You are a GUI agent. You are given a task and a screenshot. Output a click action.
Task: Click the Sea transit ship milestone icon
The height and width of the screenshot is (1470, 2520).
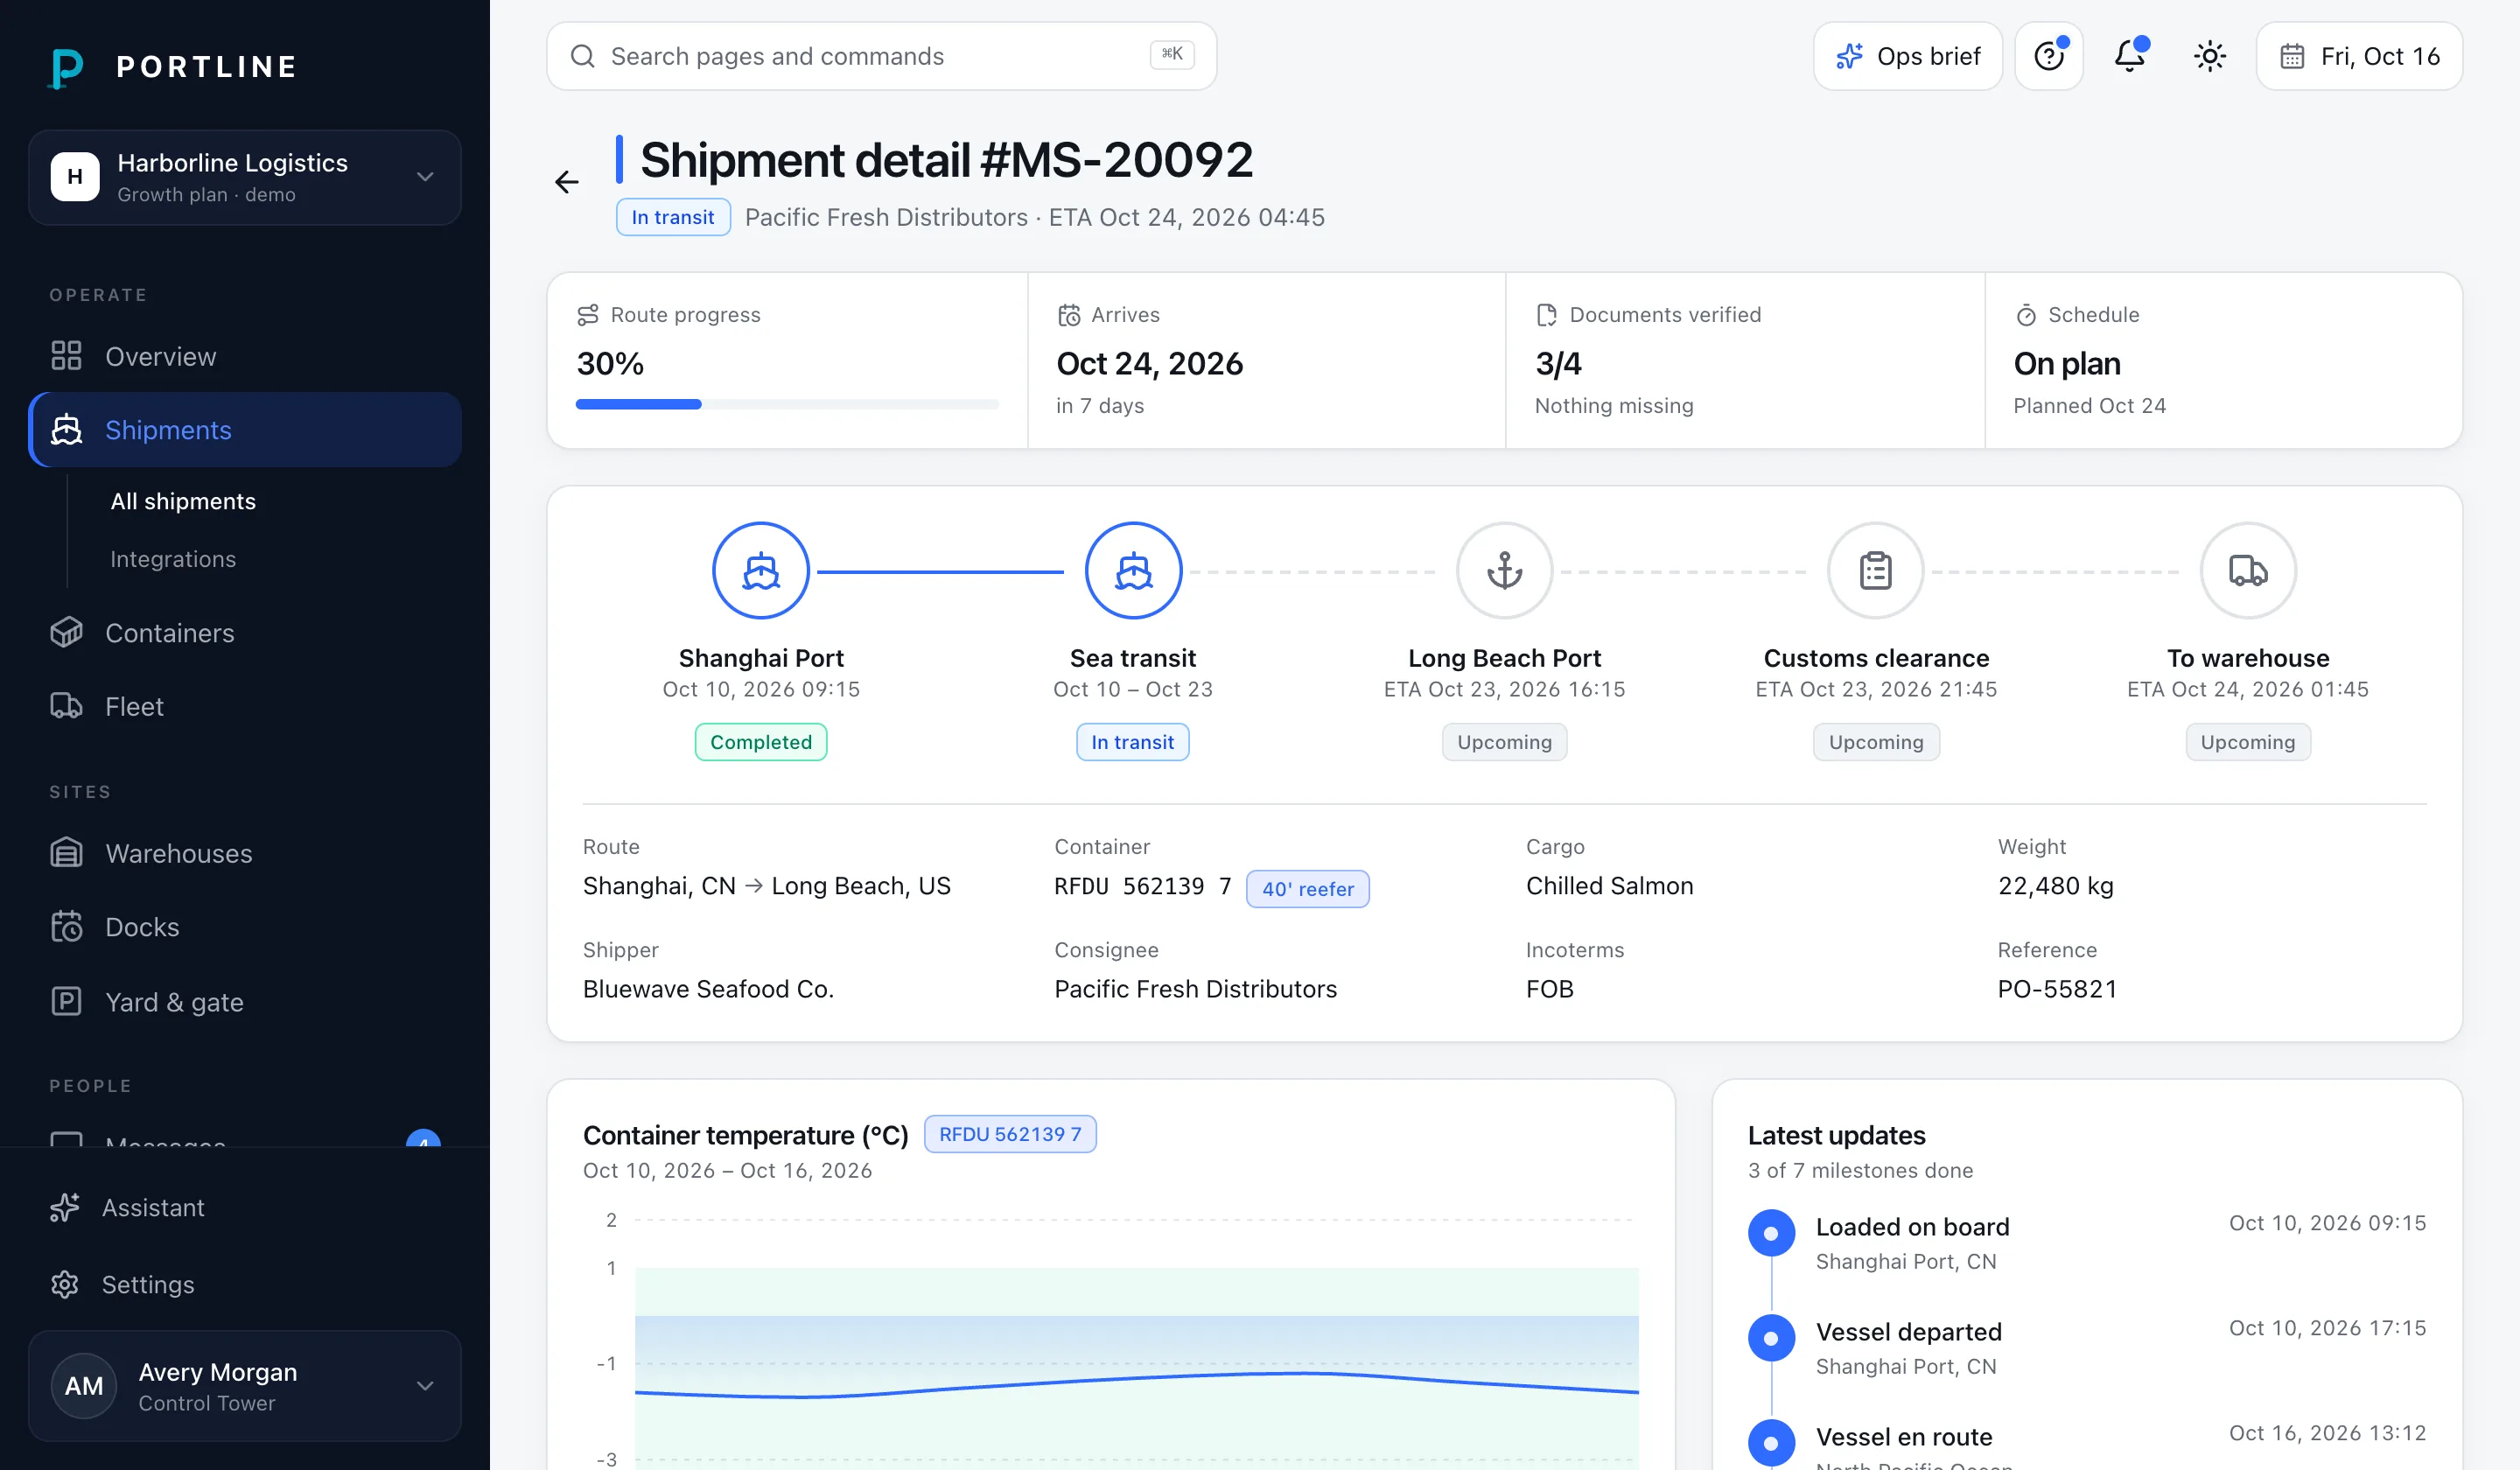tap(1133, 571)
